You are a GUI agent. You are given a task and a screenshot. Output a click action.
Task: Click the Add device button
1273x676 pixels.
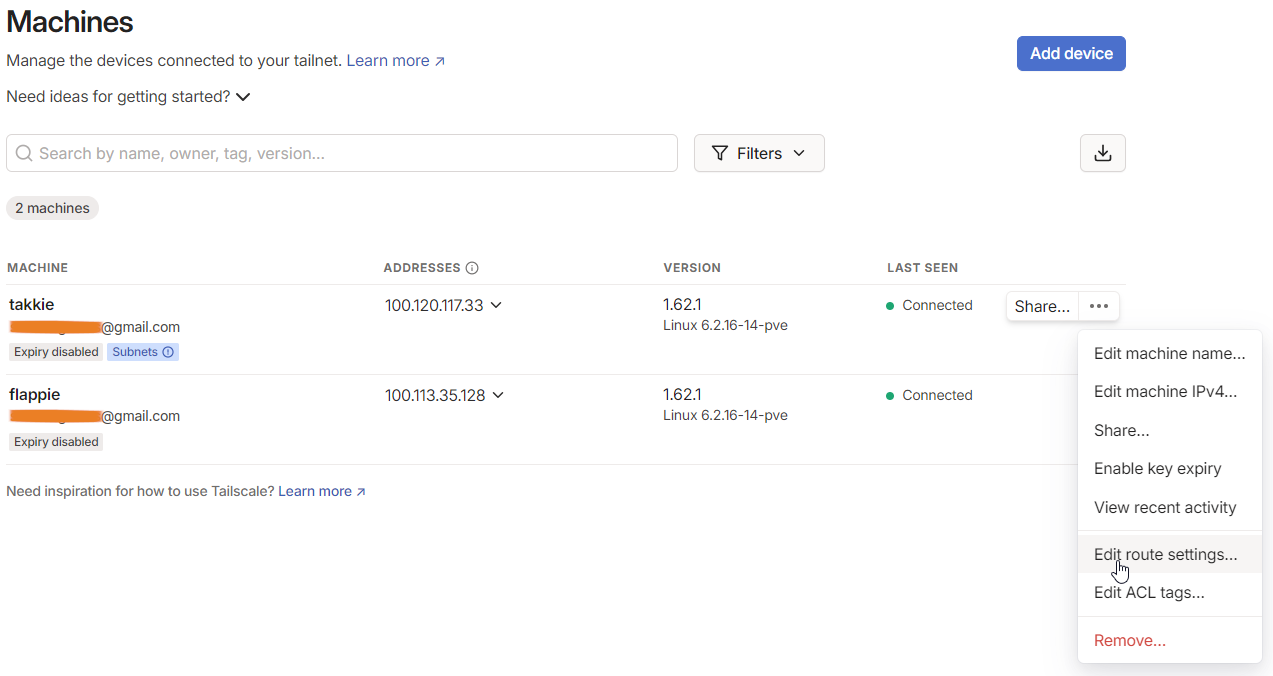click(x=1071, y=54)
